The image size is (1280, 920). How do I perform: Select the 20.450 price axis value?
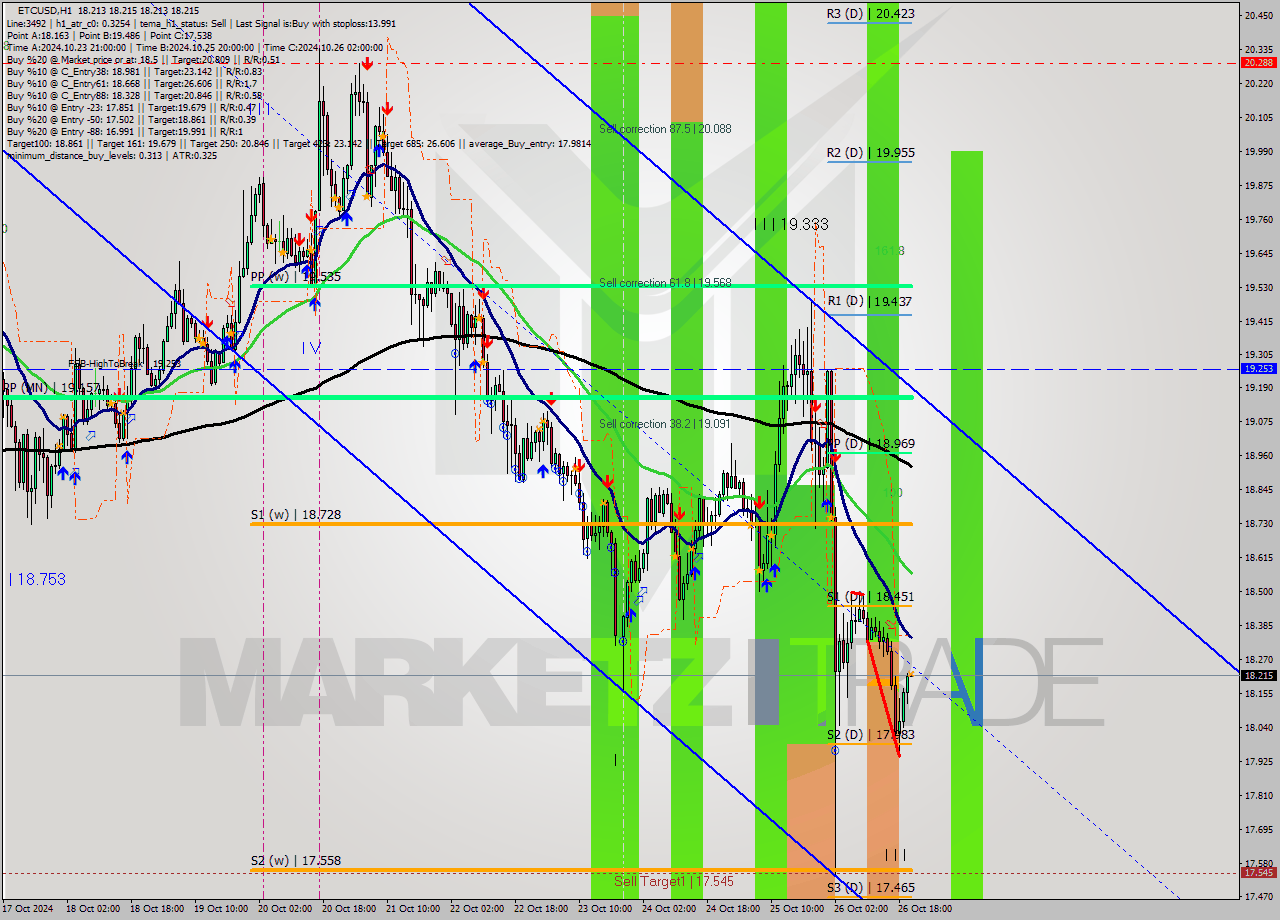(1258, 15)
